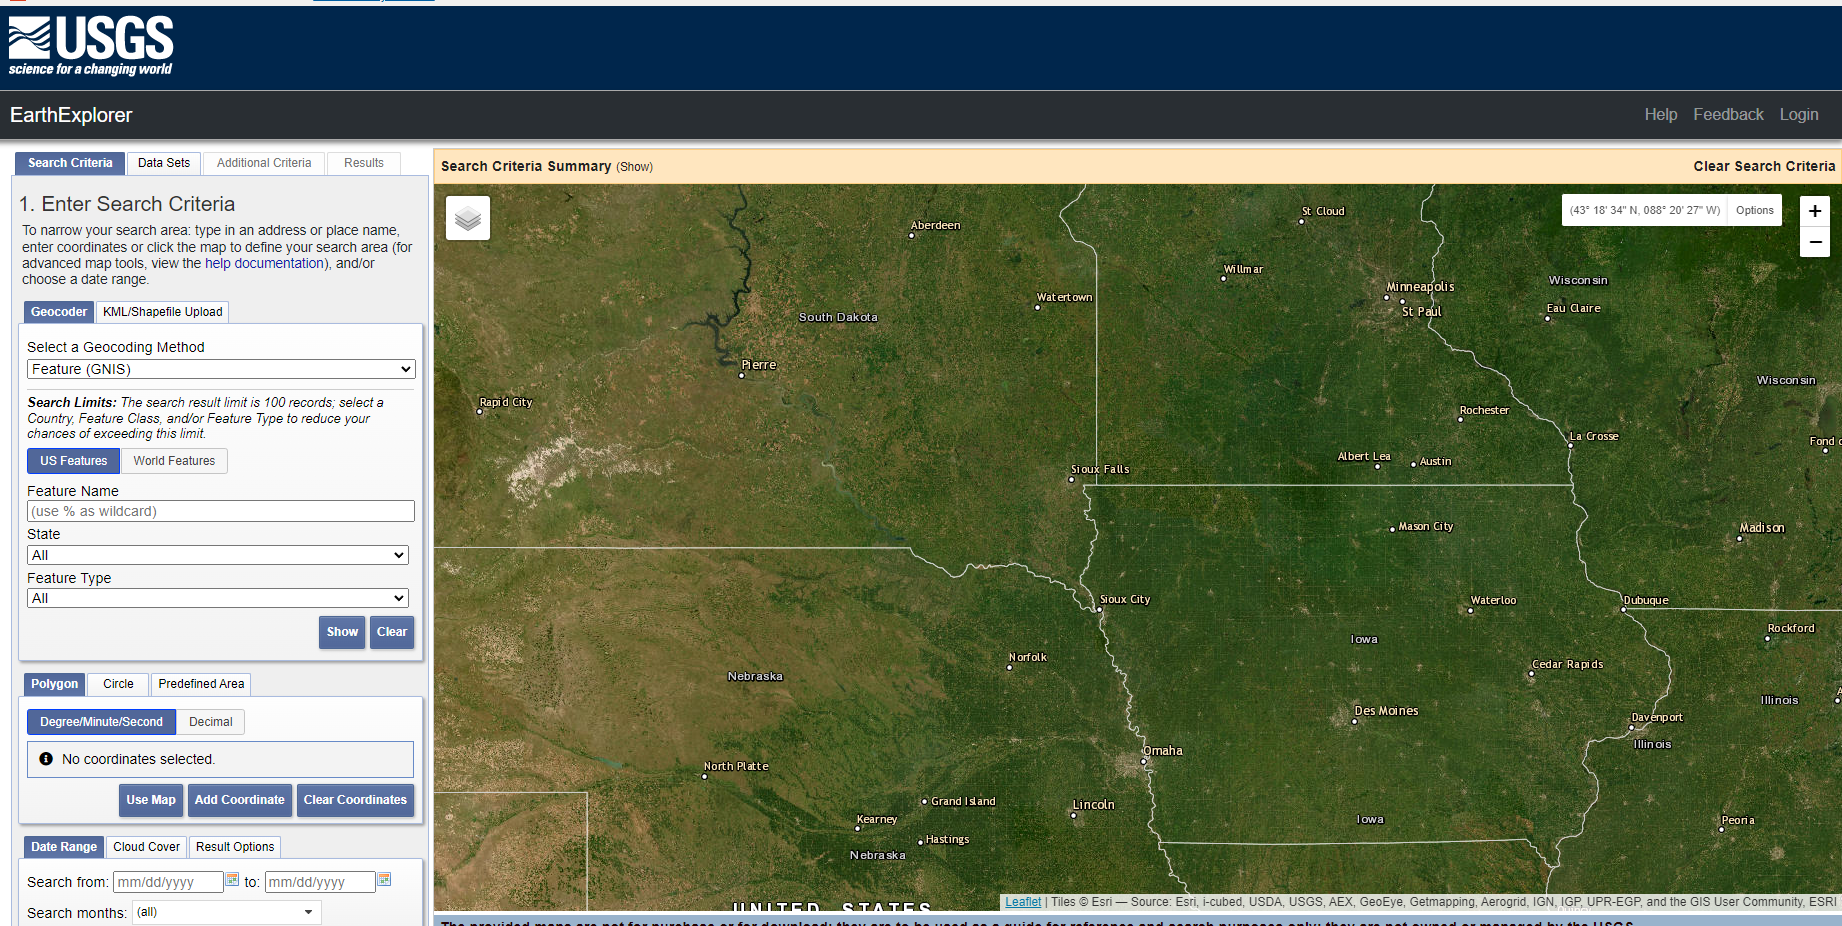1842x926 pixels.
Task: Open calendar picker for the to date
Action: click(x=384, y=880)
